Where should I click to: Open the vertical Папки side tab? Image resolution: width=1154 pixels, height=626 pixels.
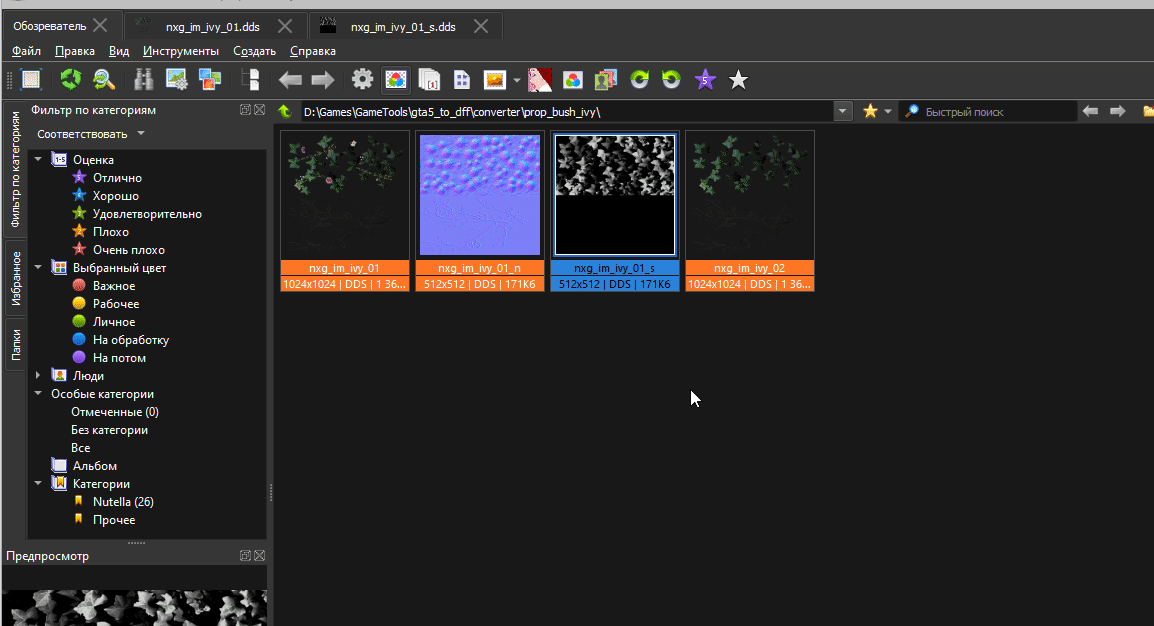click(16, 345)
